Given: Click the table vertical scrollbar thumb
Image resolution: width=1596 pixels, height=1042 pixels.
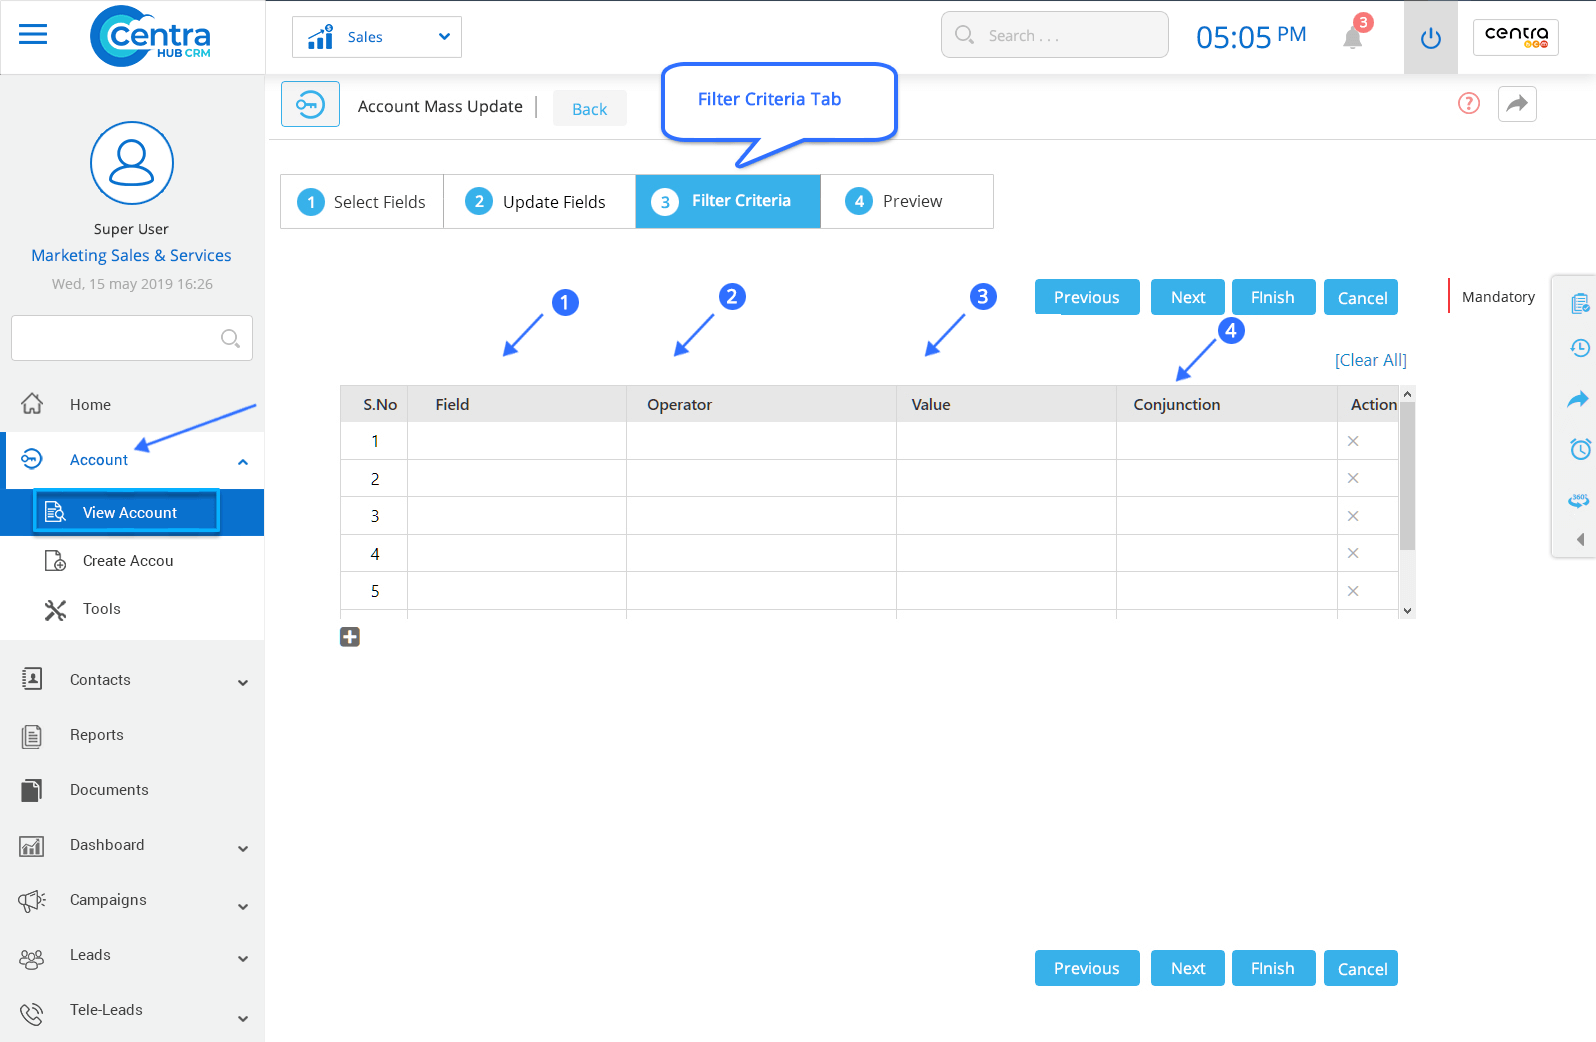Looking at the screenshot, I should click(1407, 476).
